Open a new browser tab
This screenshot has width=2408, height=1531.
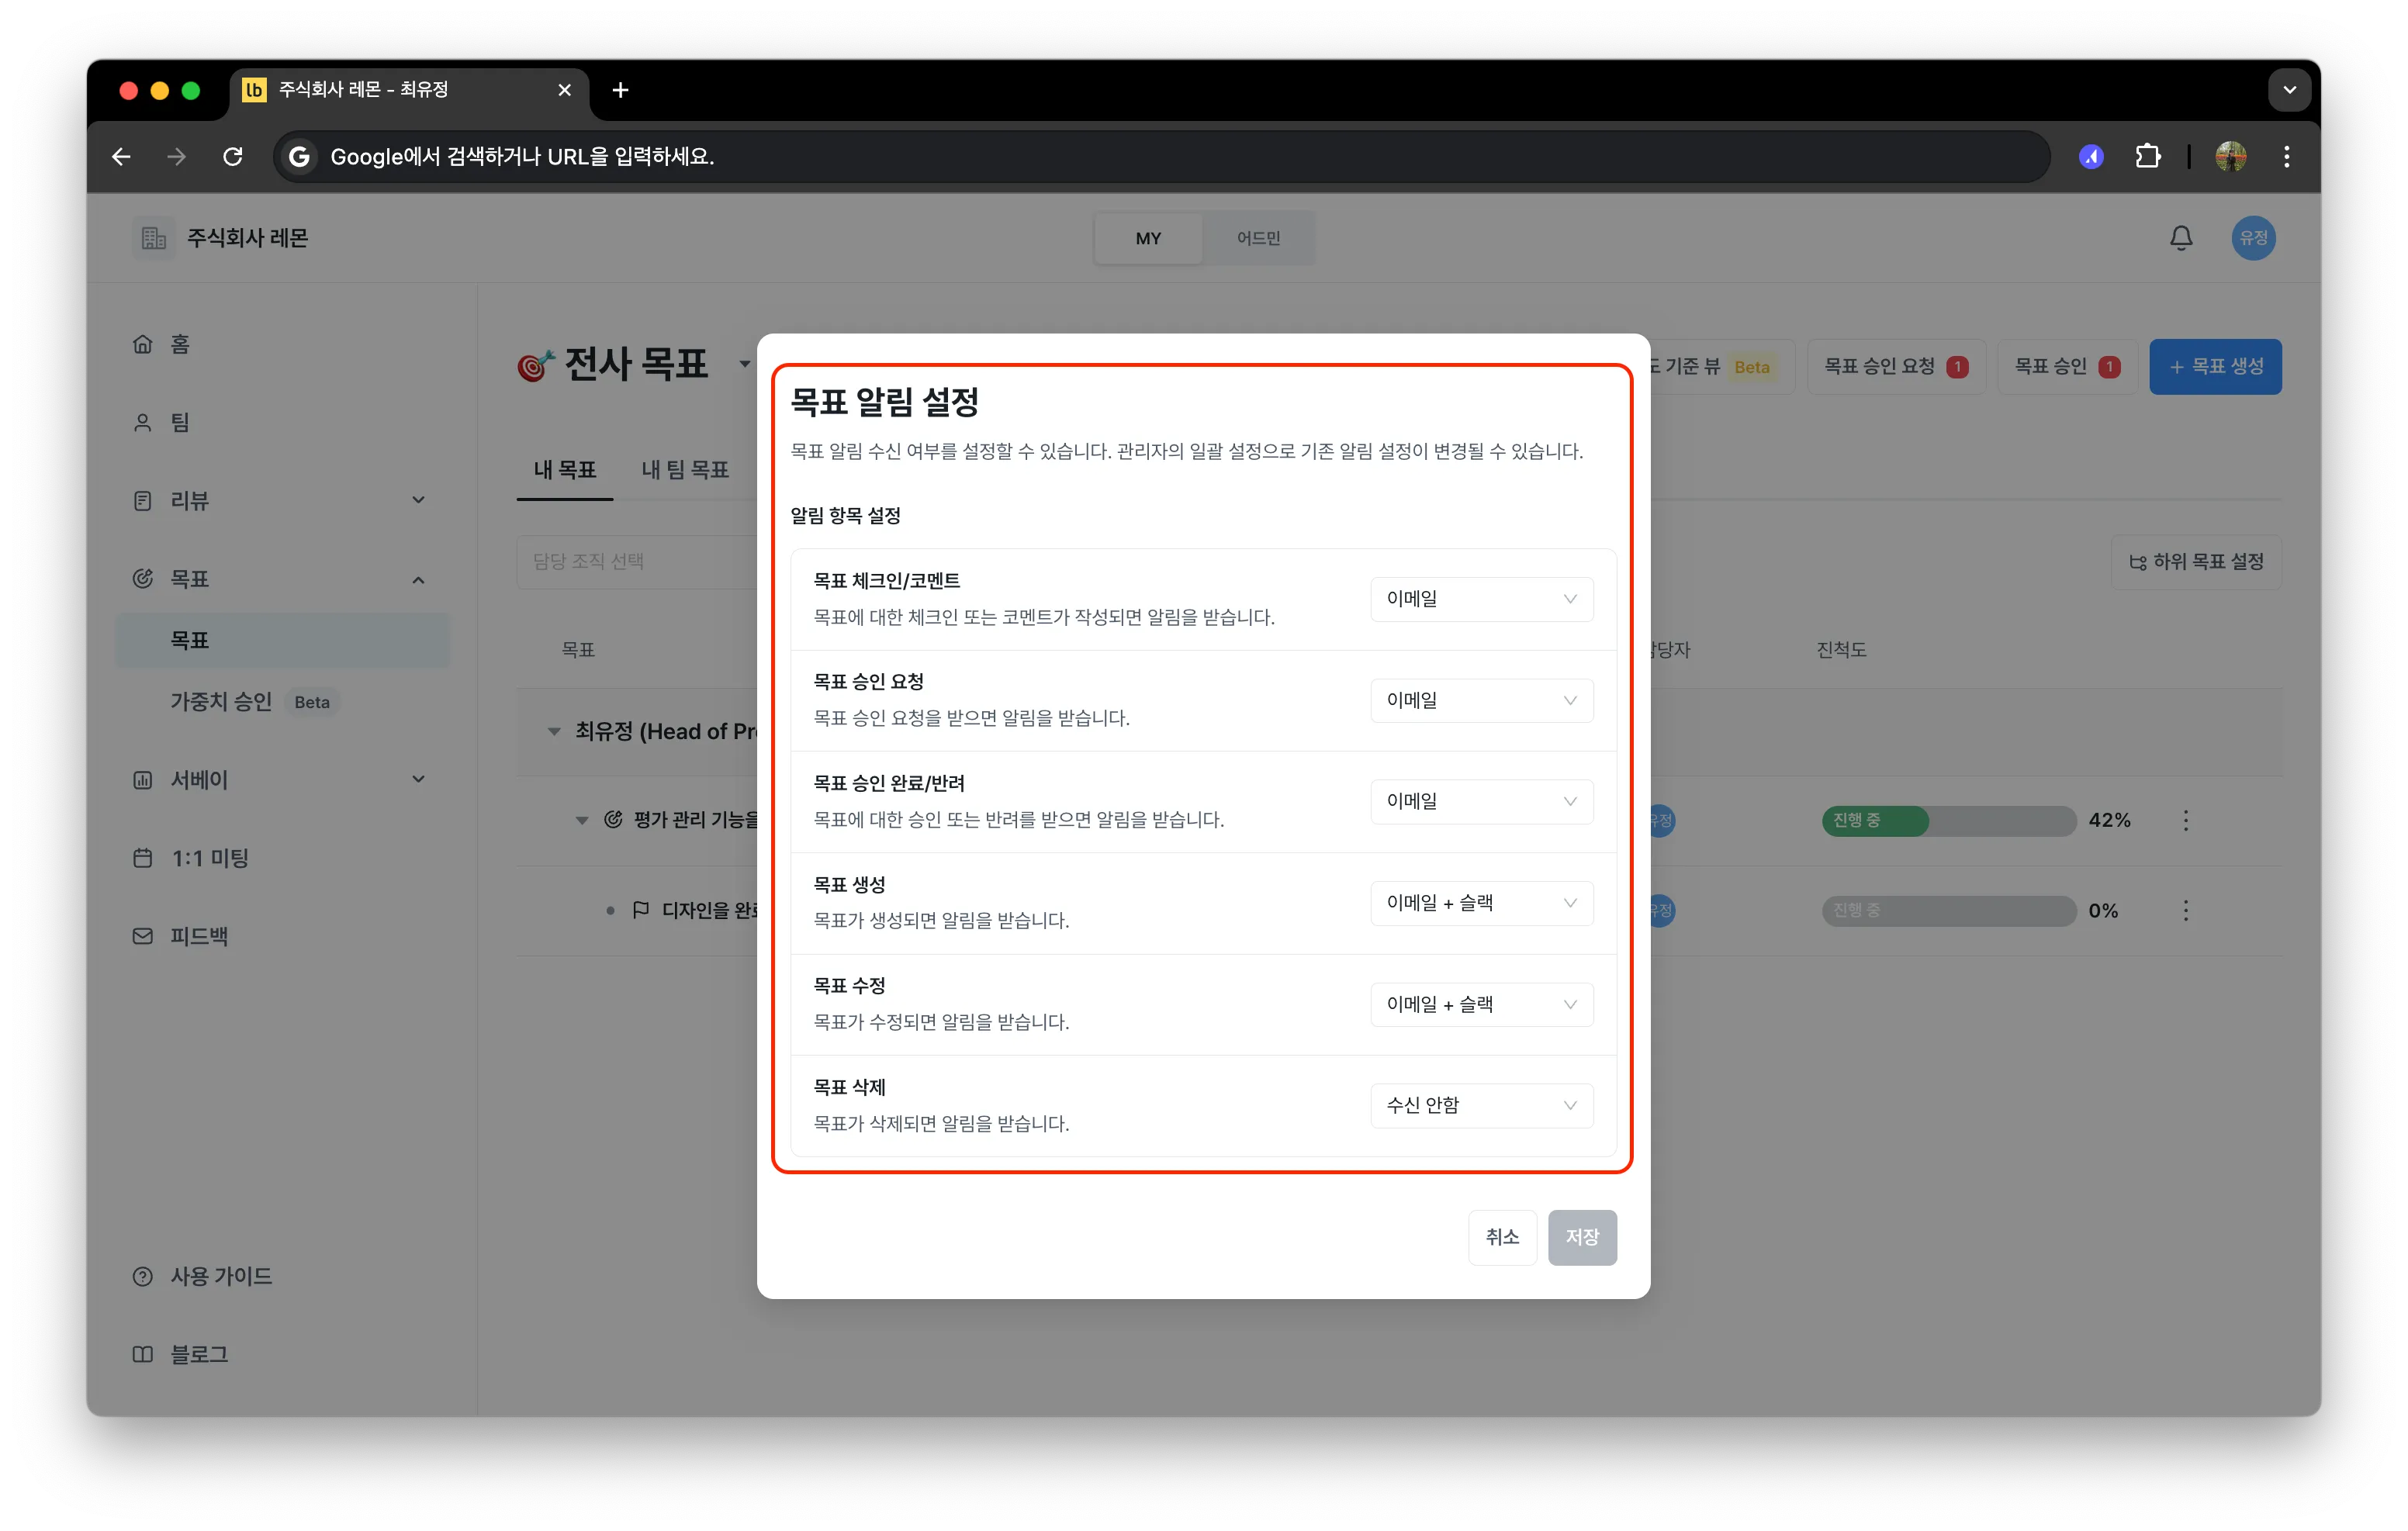[x=620, y=90]
